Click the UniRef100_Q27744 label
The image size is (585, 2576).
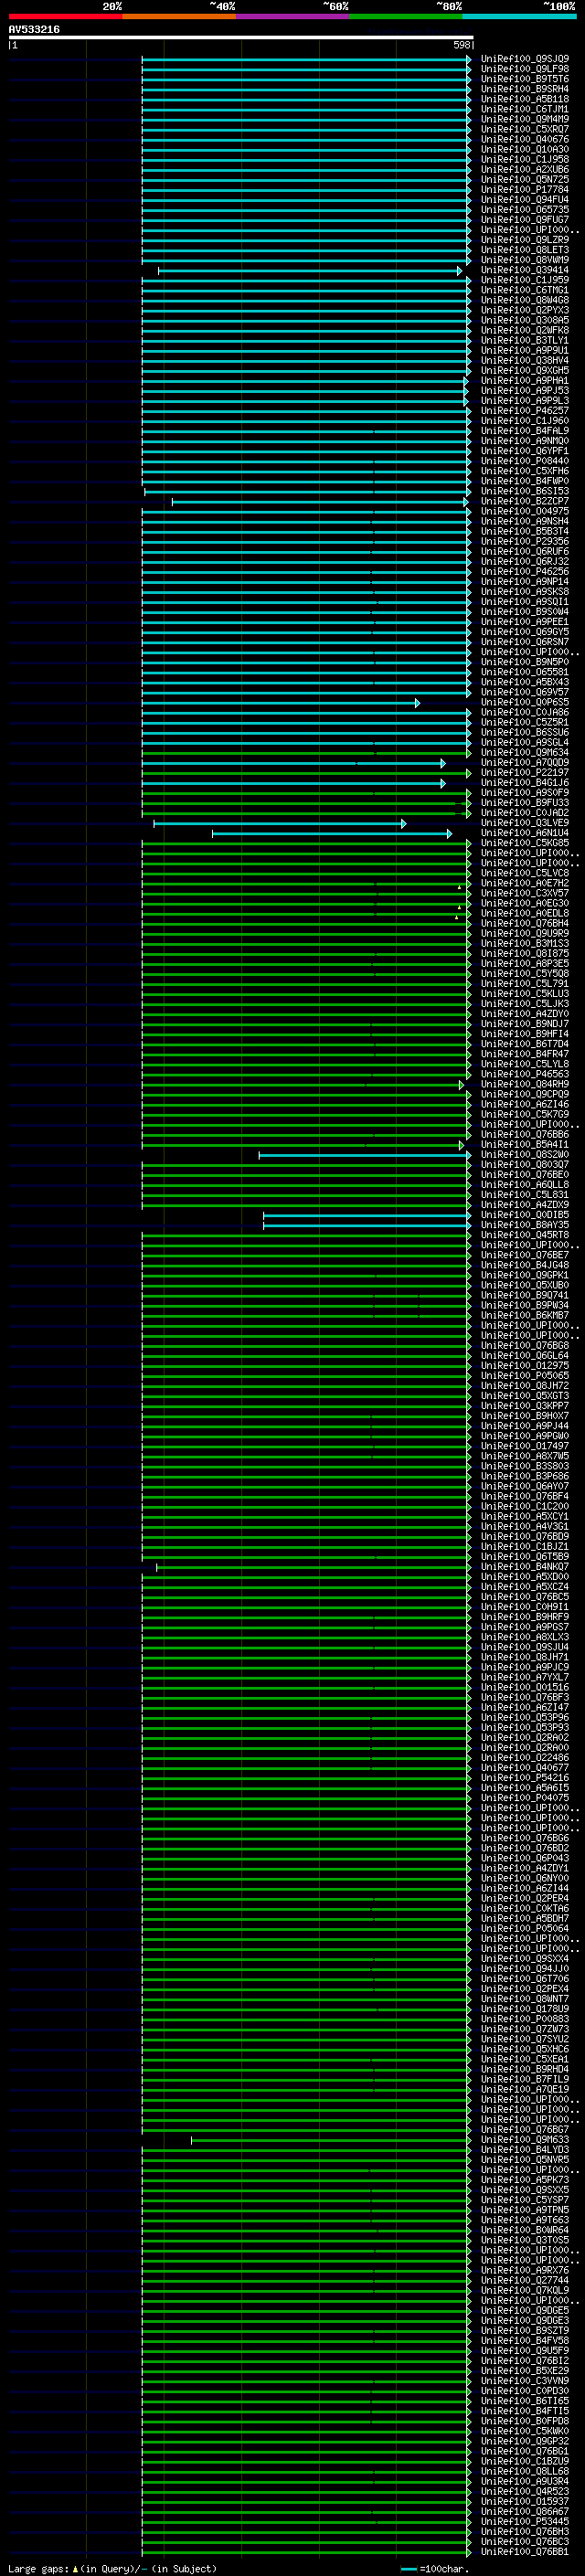click(525, 2281)
